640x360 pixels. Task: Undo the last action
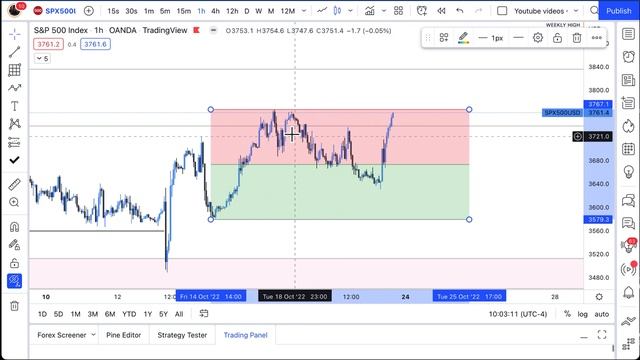click(x=460, y=11)
